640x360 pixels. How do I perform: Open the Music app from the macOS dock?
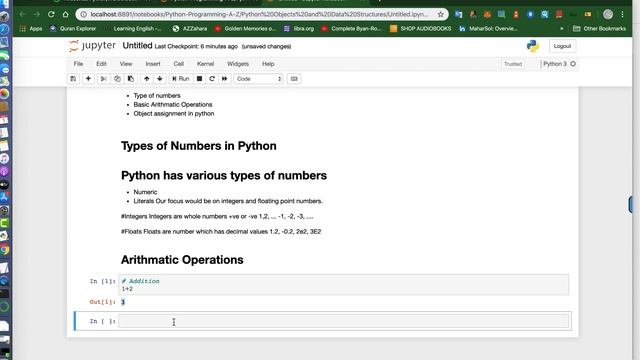click(4, 158)
